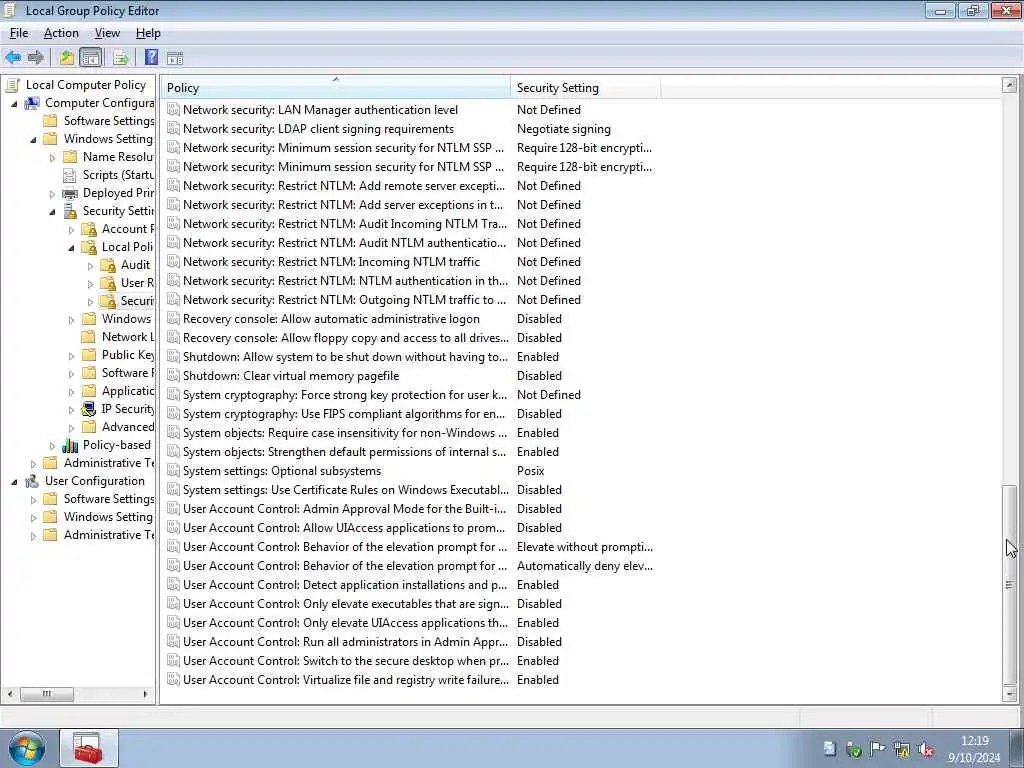Click the Export List toolbar icon

click(120, 57)
